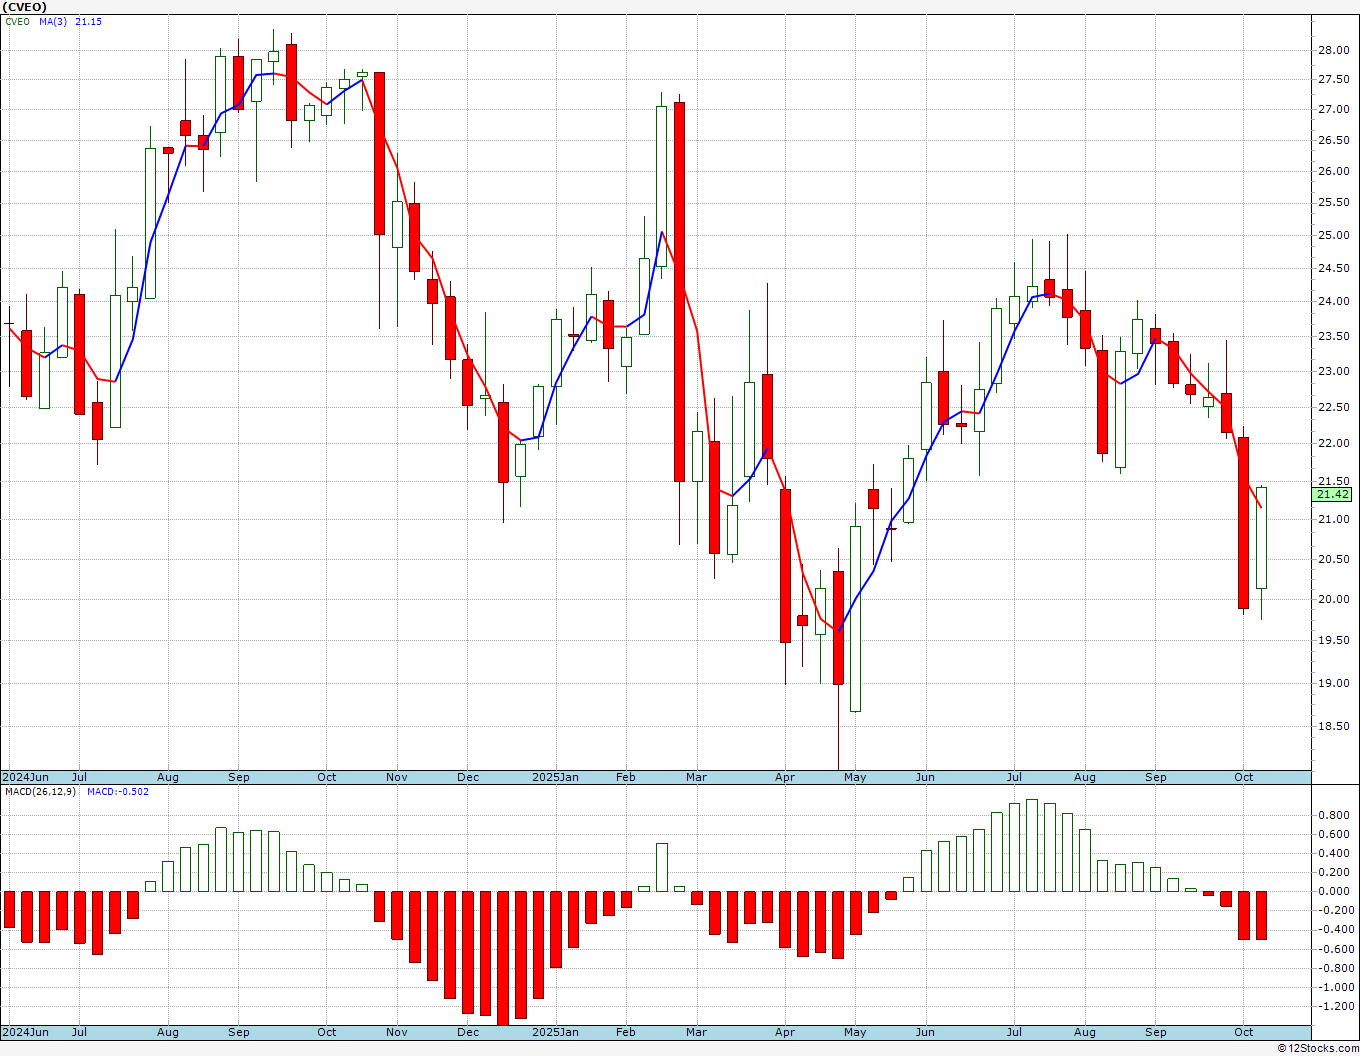Click Mar on the MACD panel date axis

[696, 1032]
